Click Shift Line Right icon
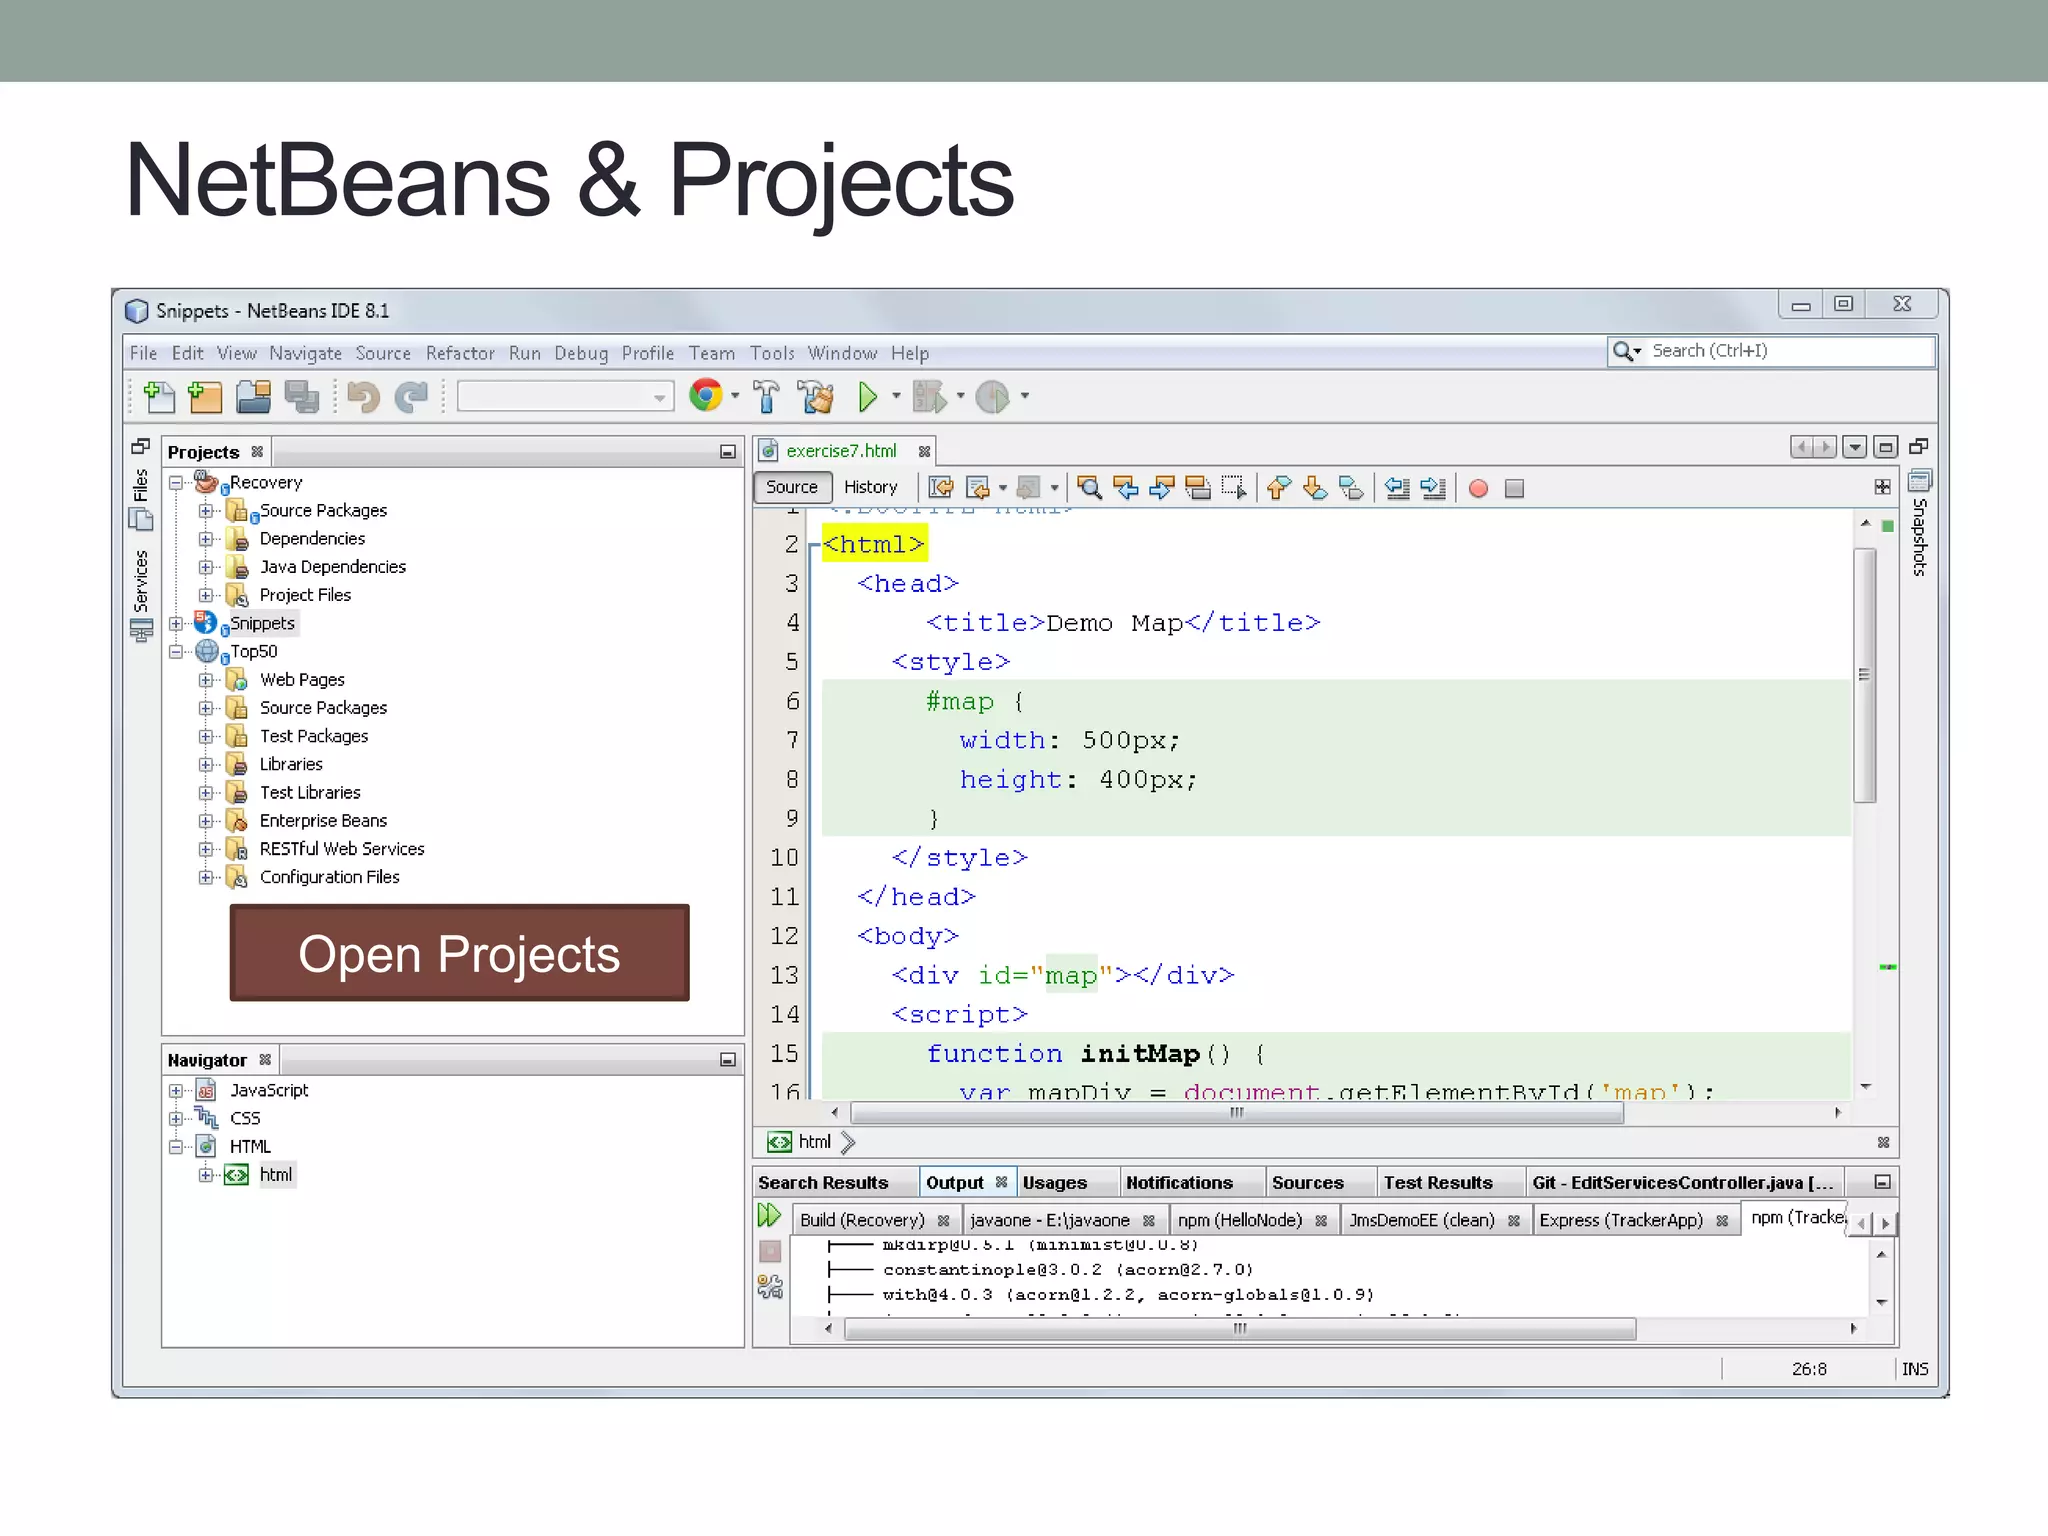This screenshot has width=2048, height=1536. coord(1433,488)
